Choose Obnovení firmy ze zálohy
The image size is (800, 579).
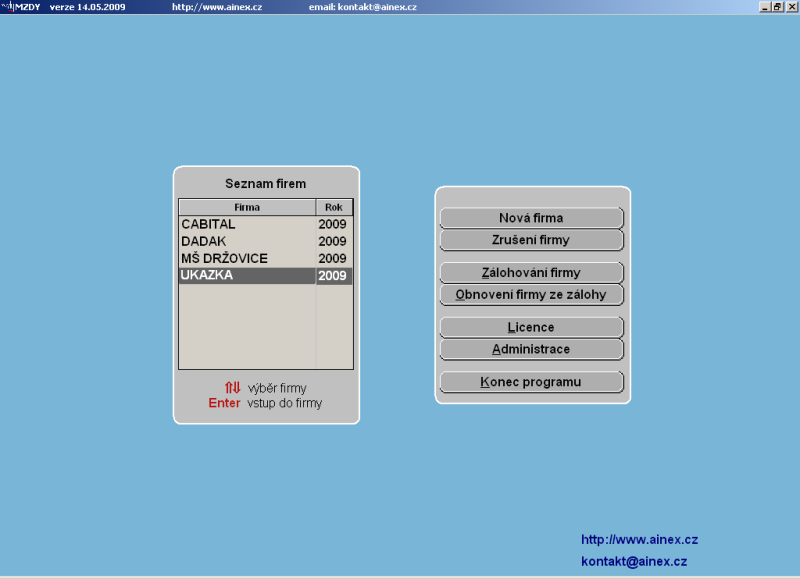(531, 295)
